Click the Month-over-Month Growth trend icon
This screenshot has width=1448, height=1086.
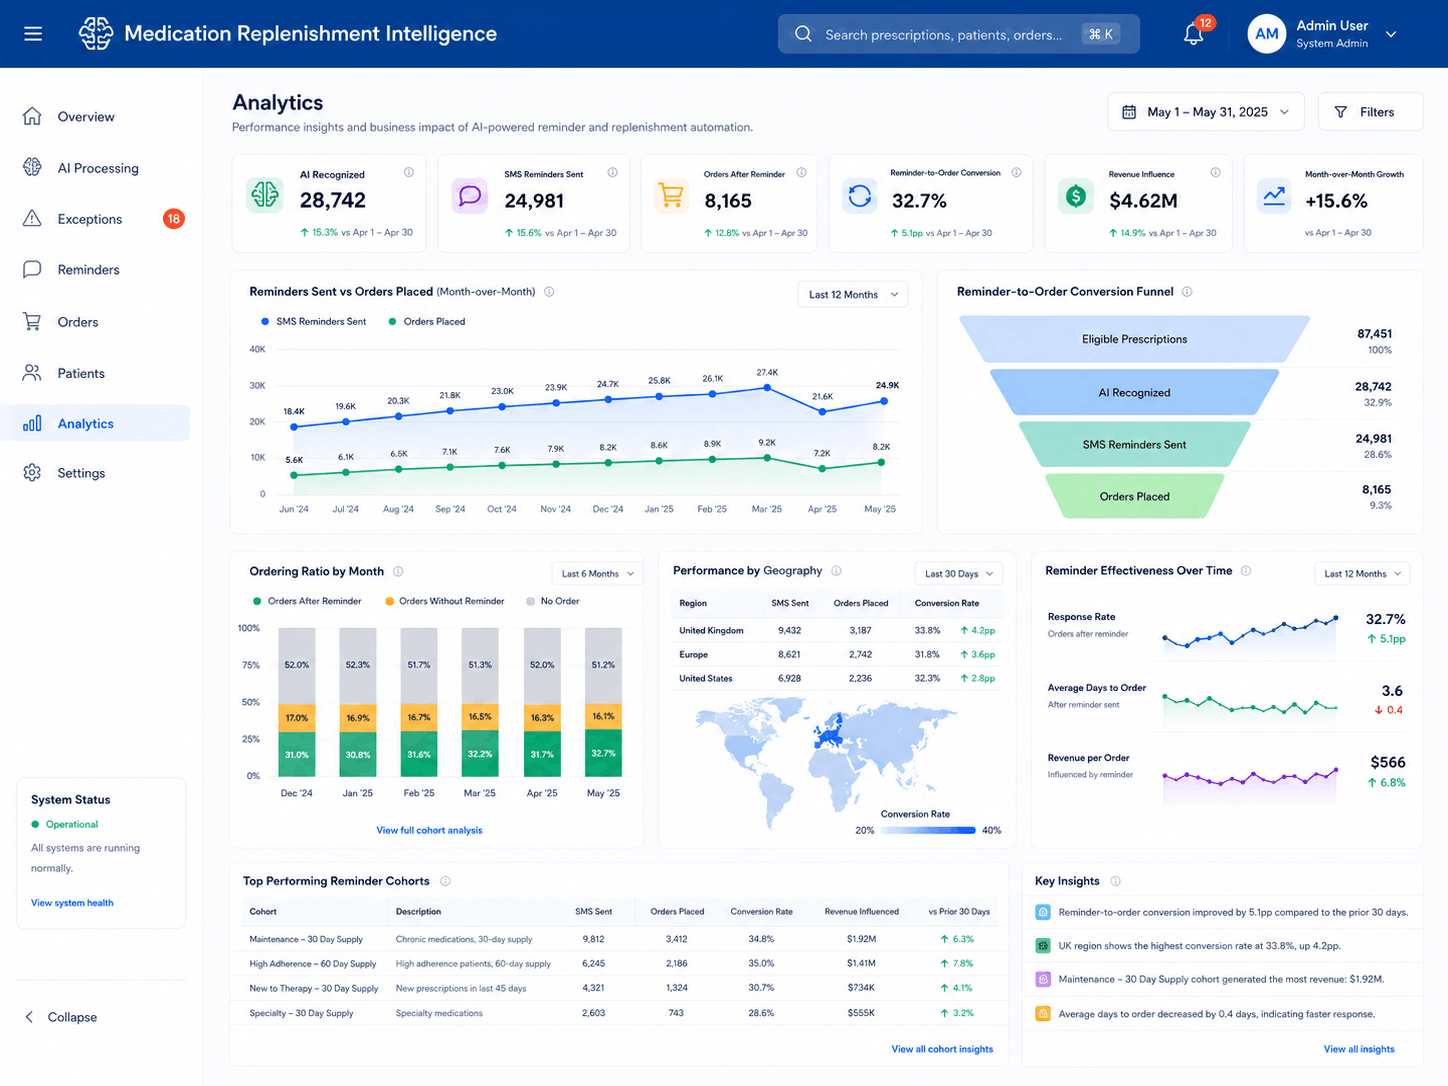(x=1274, y=196)
